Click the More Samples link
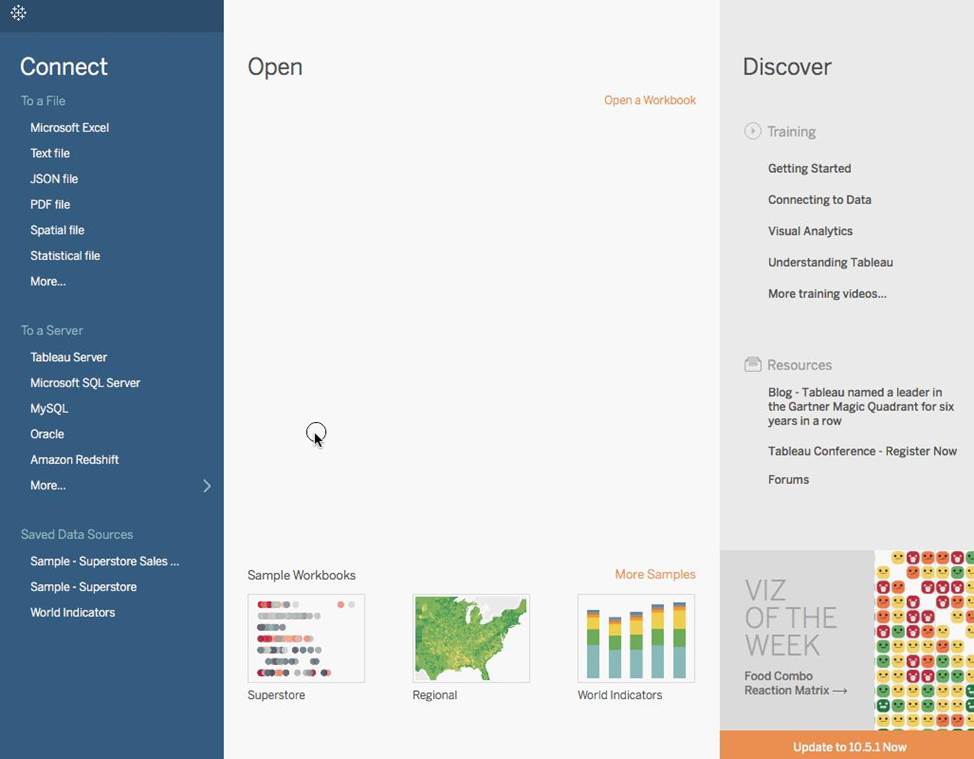The height and width of the screenshot is (759, 974). 655,574
